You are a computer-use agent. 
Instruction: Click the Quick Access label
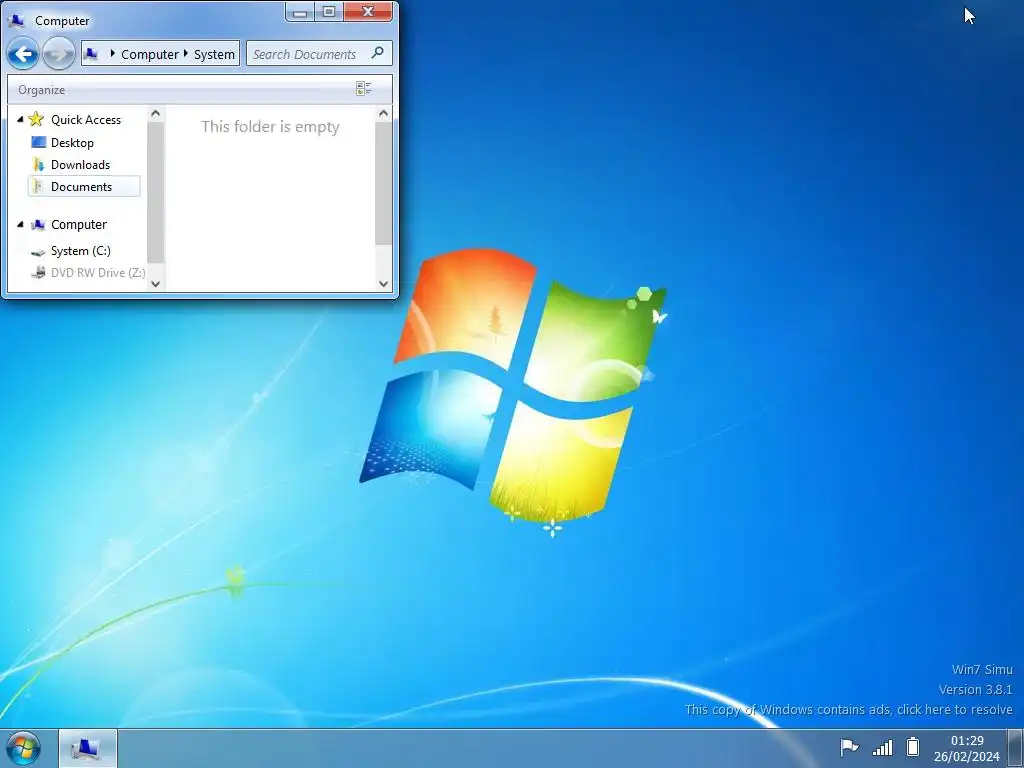[86, 120]
